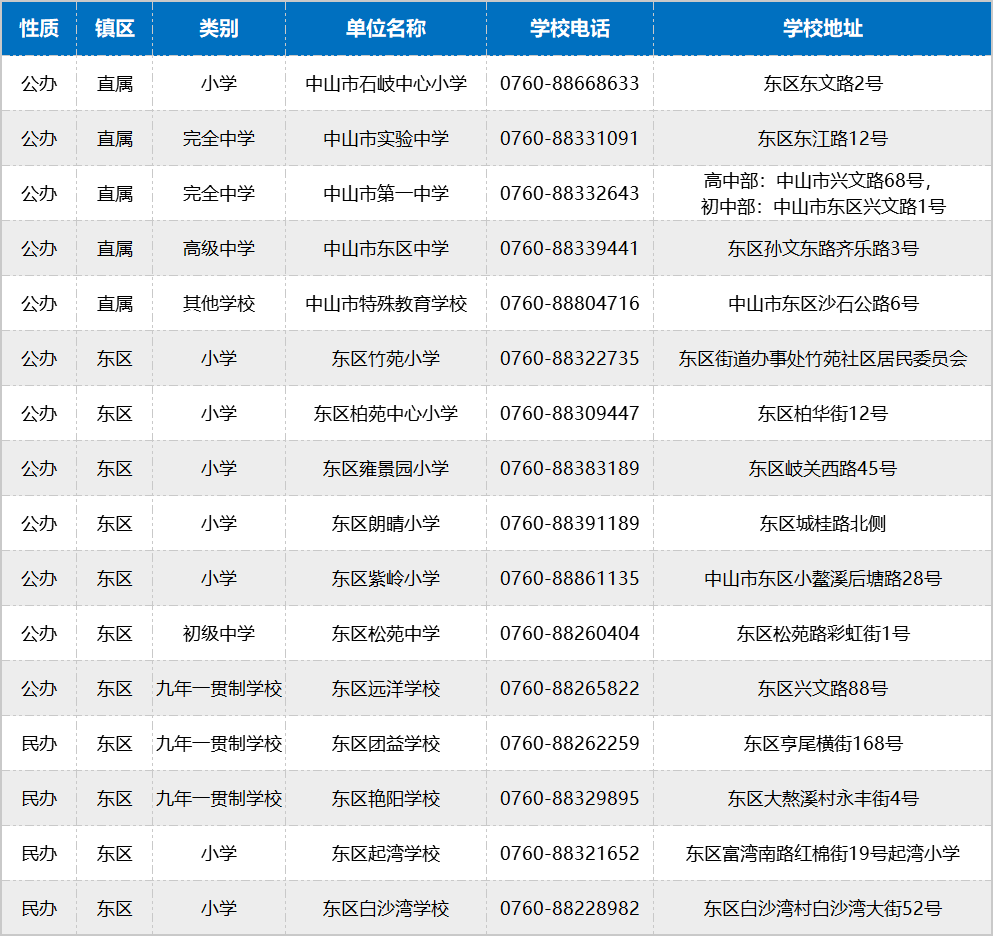Image resolution: width=993 pixels, height=936 pixels.
Task: Select school name 中山市东区中学
Action: pos(386,249)
